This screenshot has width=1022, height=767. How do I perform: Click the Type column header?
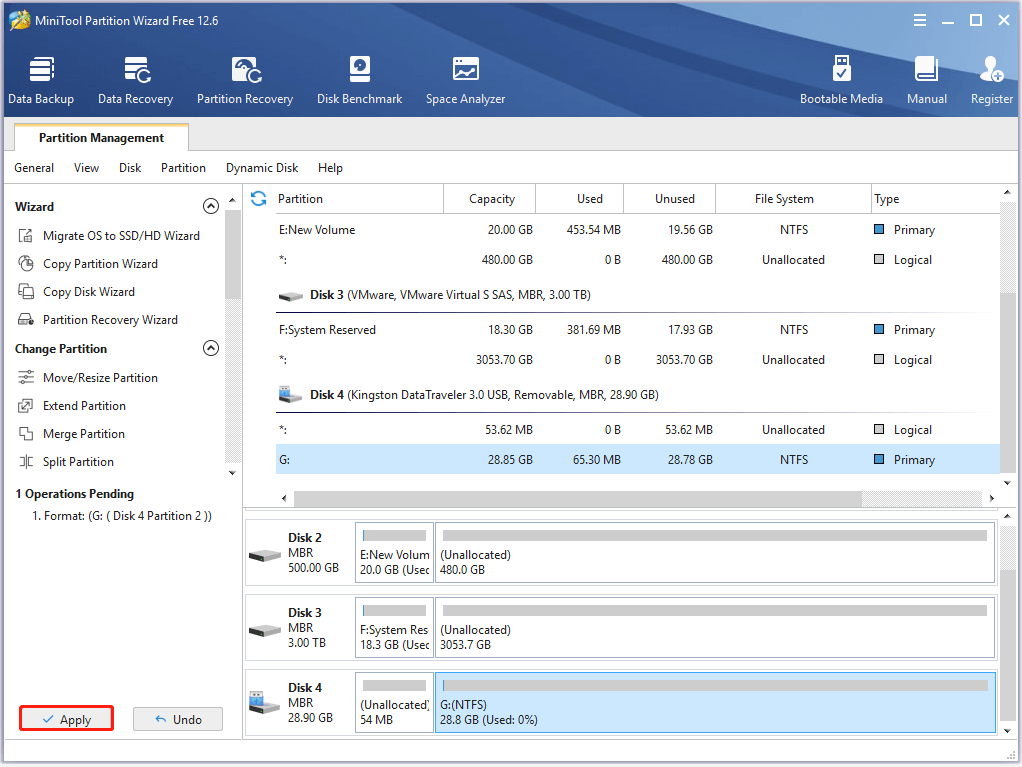coord(935,198)
